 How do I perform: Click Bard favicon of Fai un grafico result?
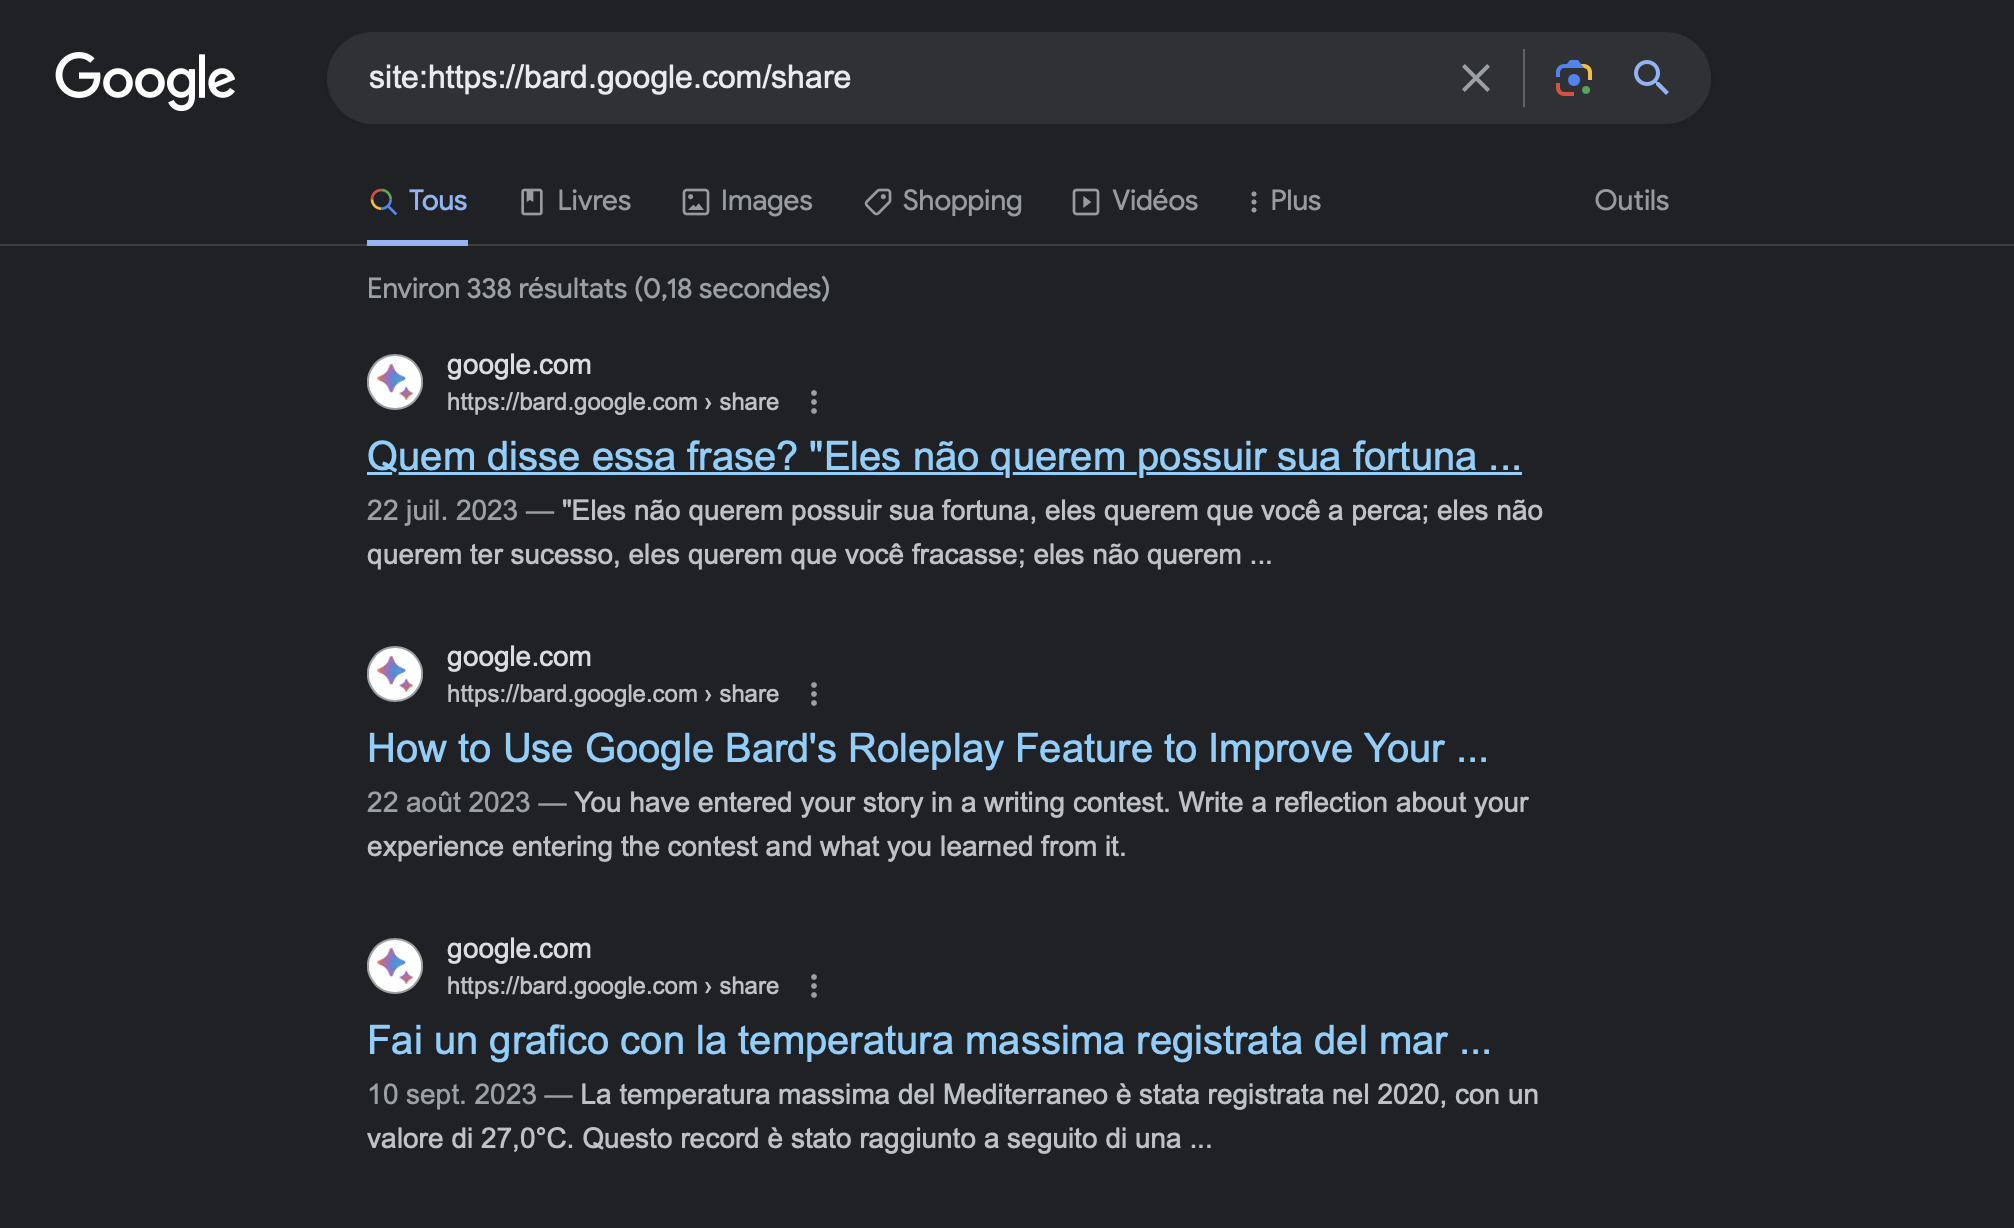pyautogui.click(x=395, y=966)
